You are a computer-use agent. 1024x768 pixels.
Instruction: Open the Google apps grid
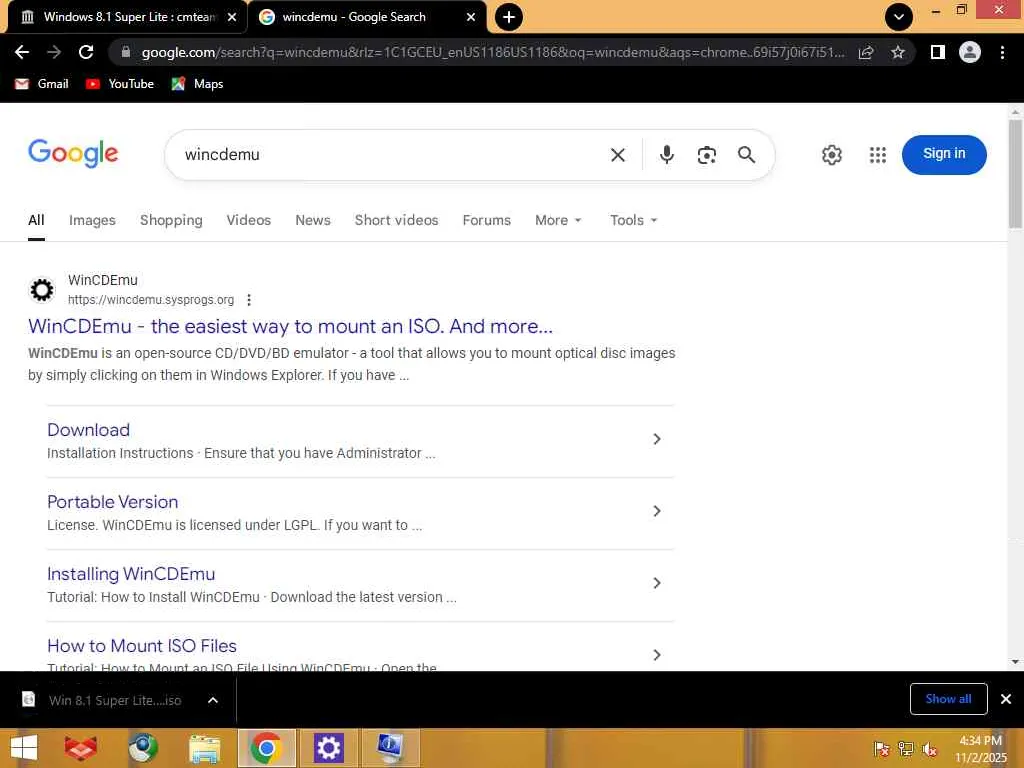pyautogui.click(x=878, y=155)
